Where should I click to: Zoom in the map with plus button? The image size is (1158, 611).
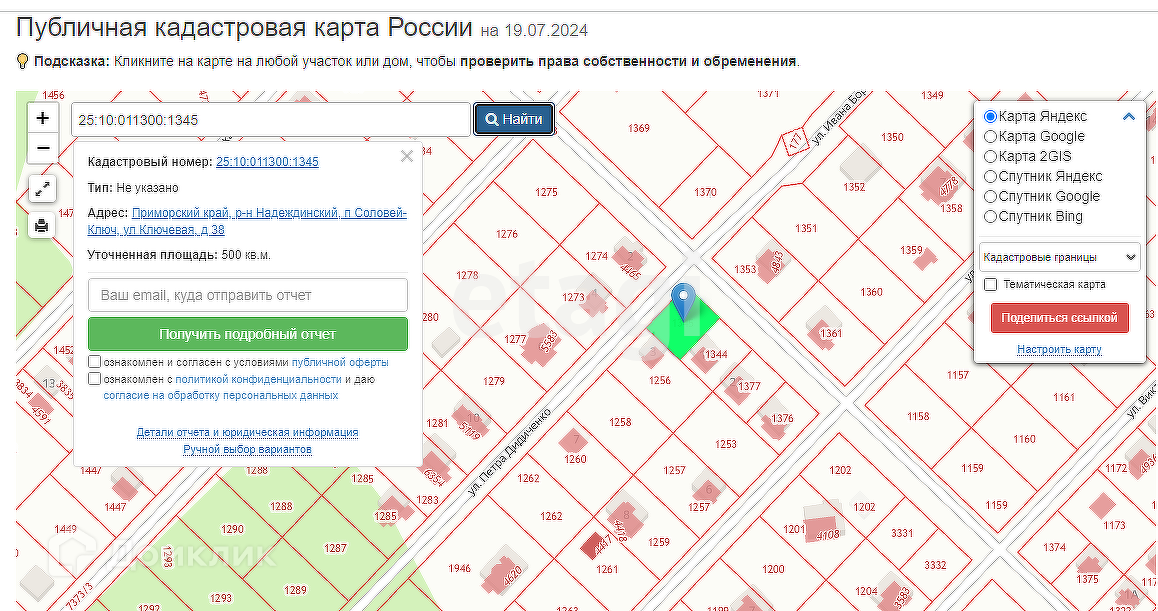click(x=43, y=117)
